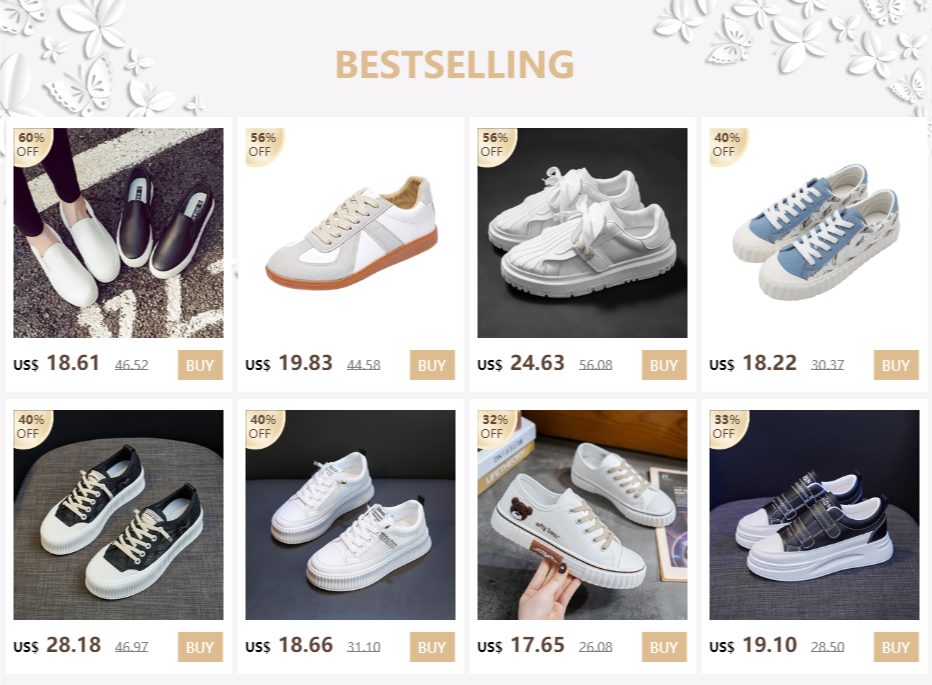Open the black and white slip-on shoes photo
This screenshot has height=685, width=932.
(119, 233)
